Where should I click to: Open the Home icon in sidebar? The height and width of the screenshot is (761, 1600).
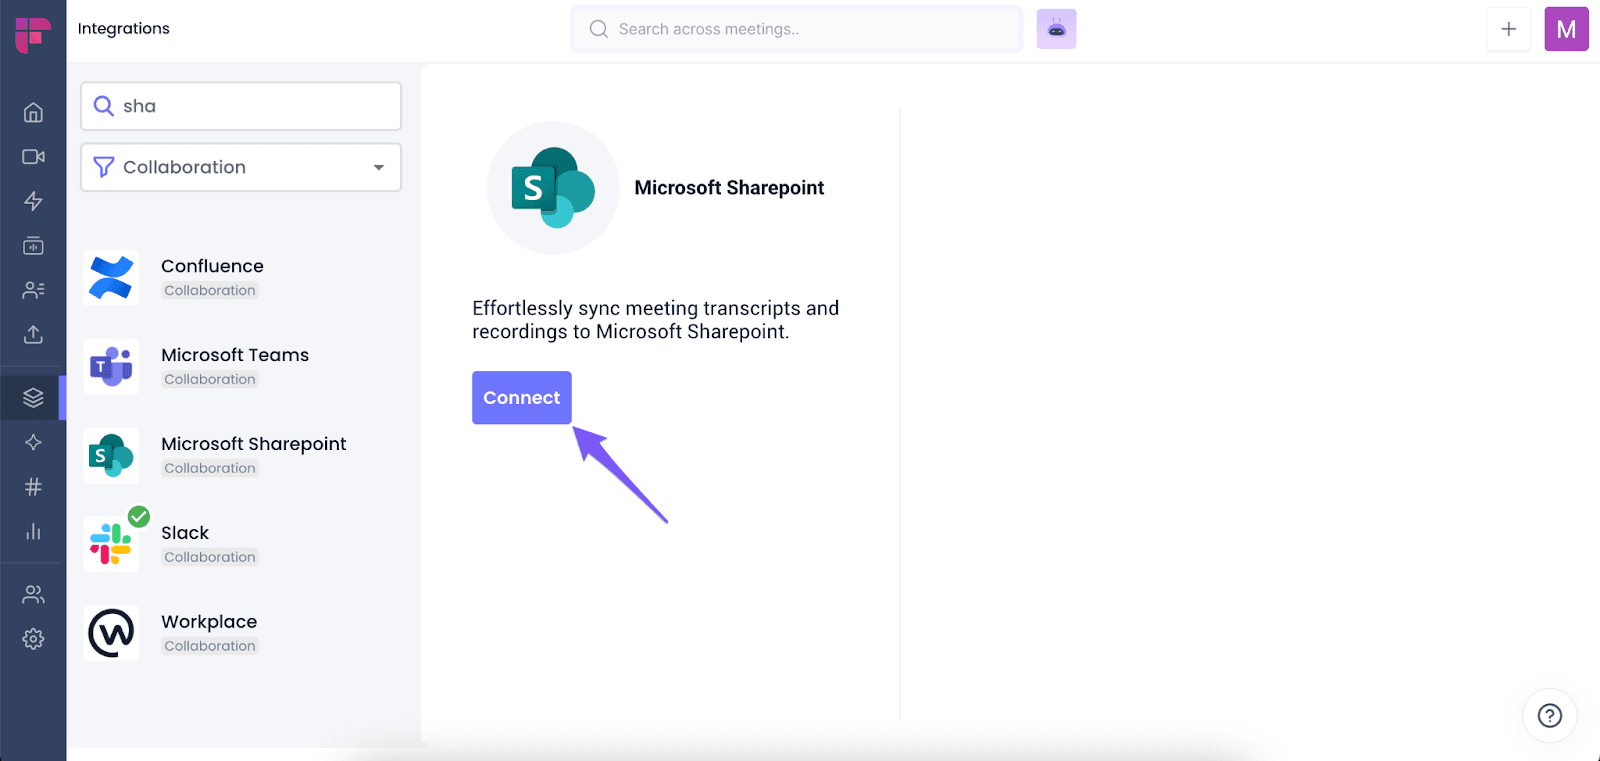[x=33, y=112]
